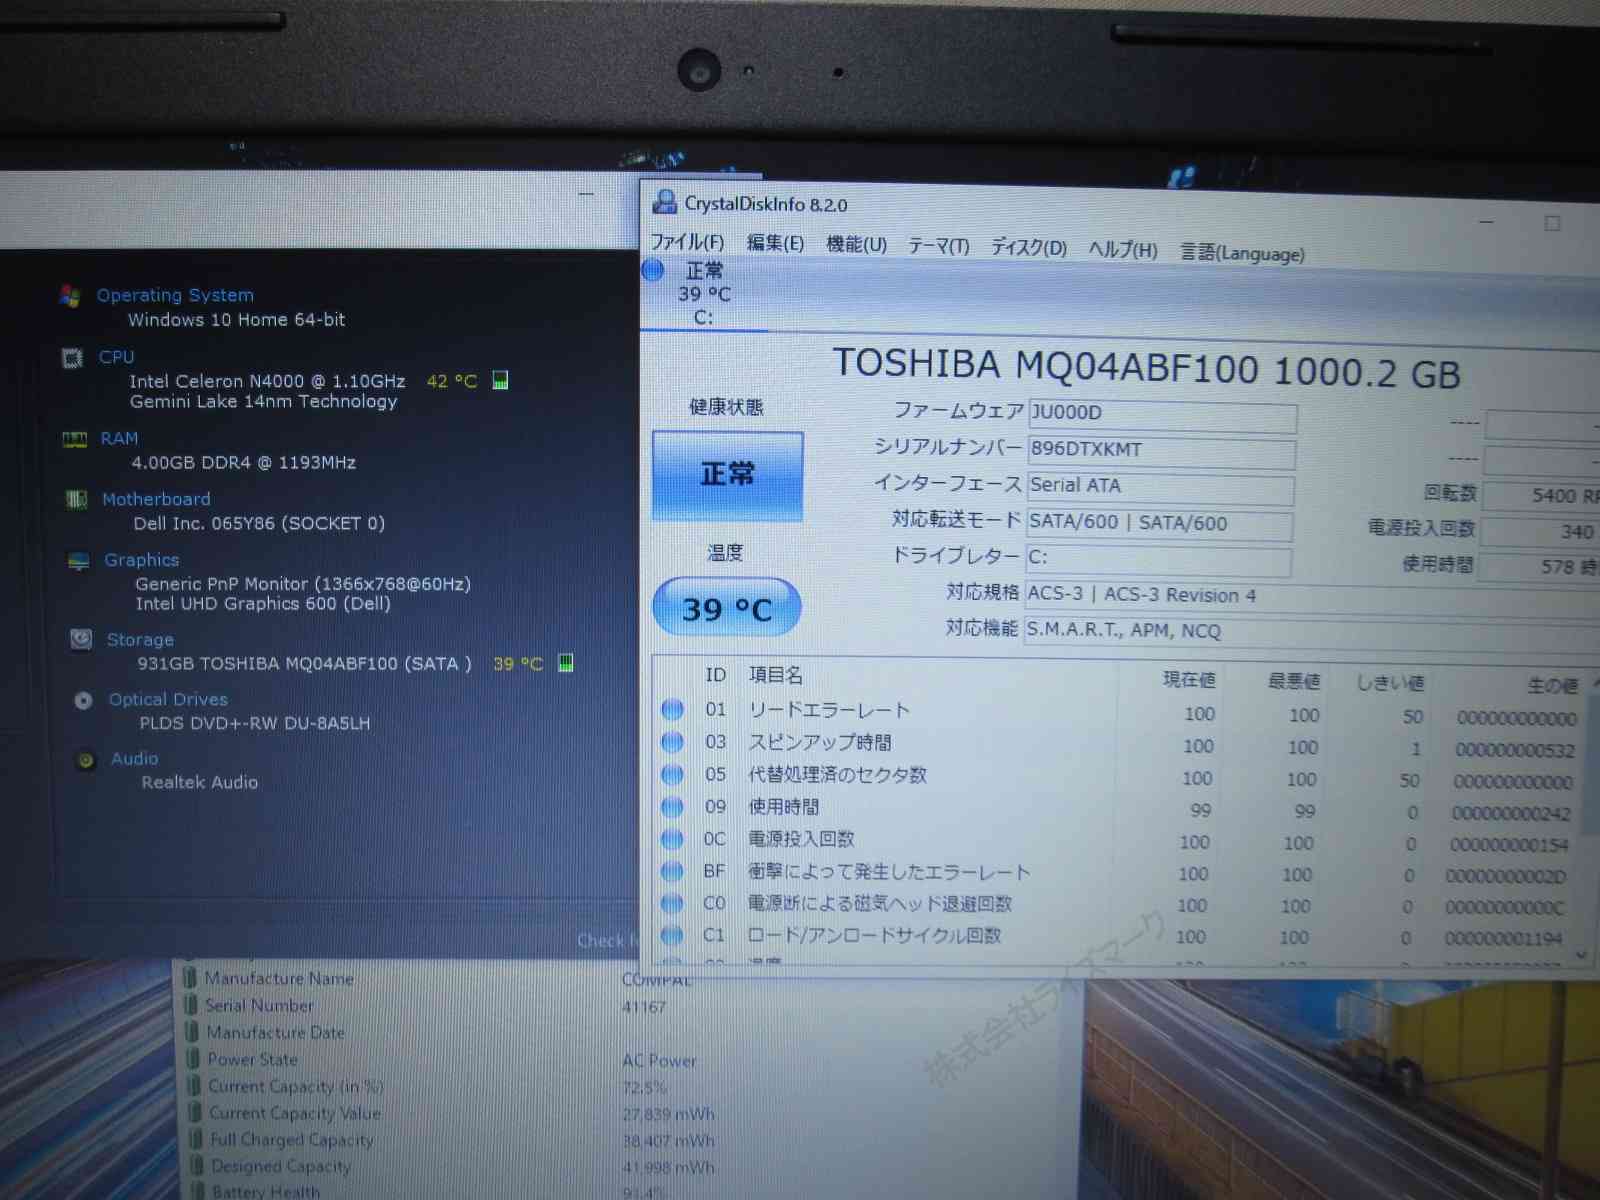Open the Storage section link
1600x1200 pixels.
click(x=140, y=640)
